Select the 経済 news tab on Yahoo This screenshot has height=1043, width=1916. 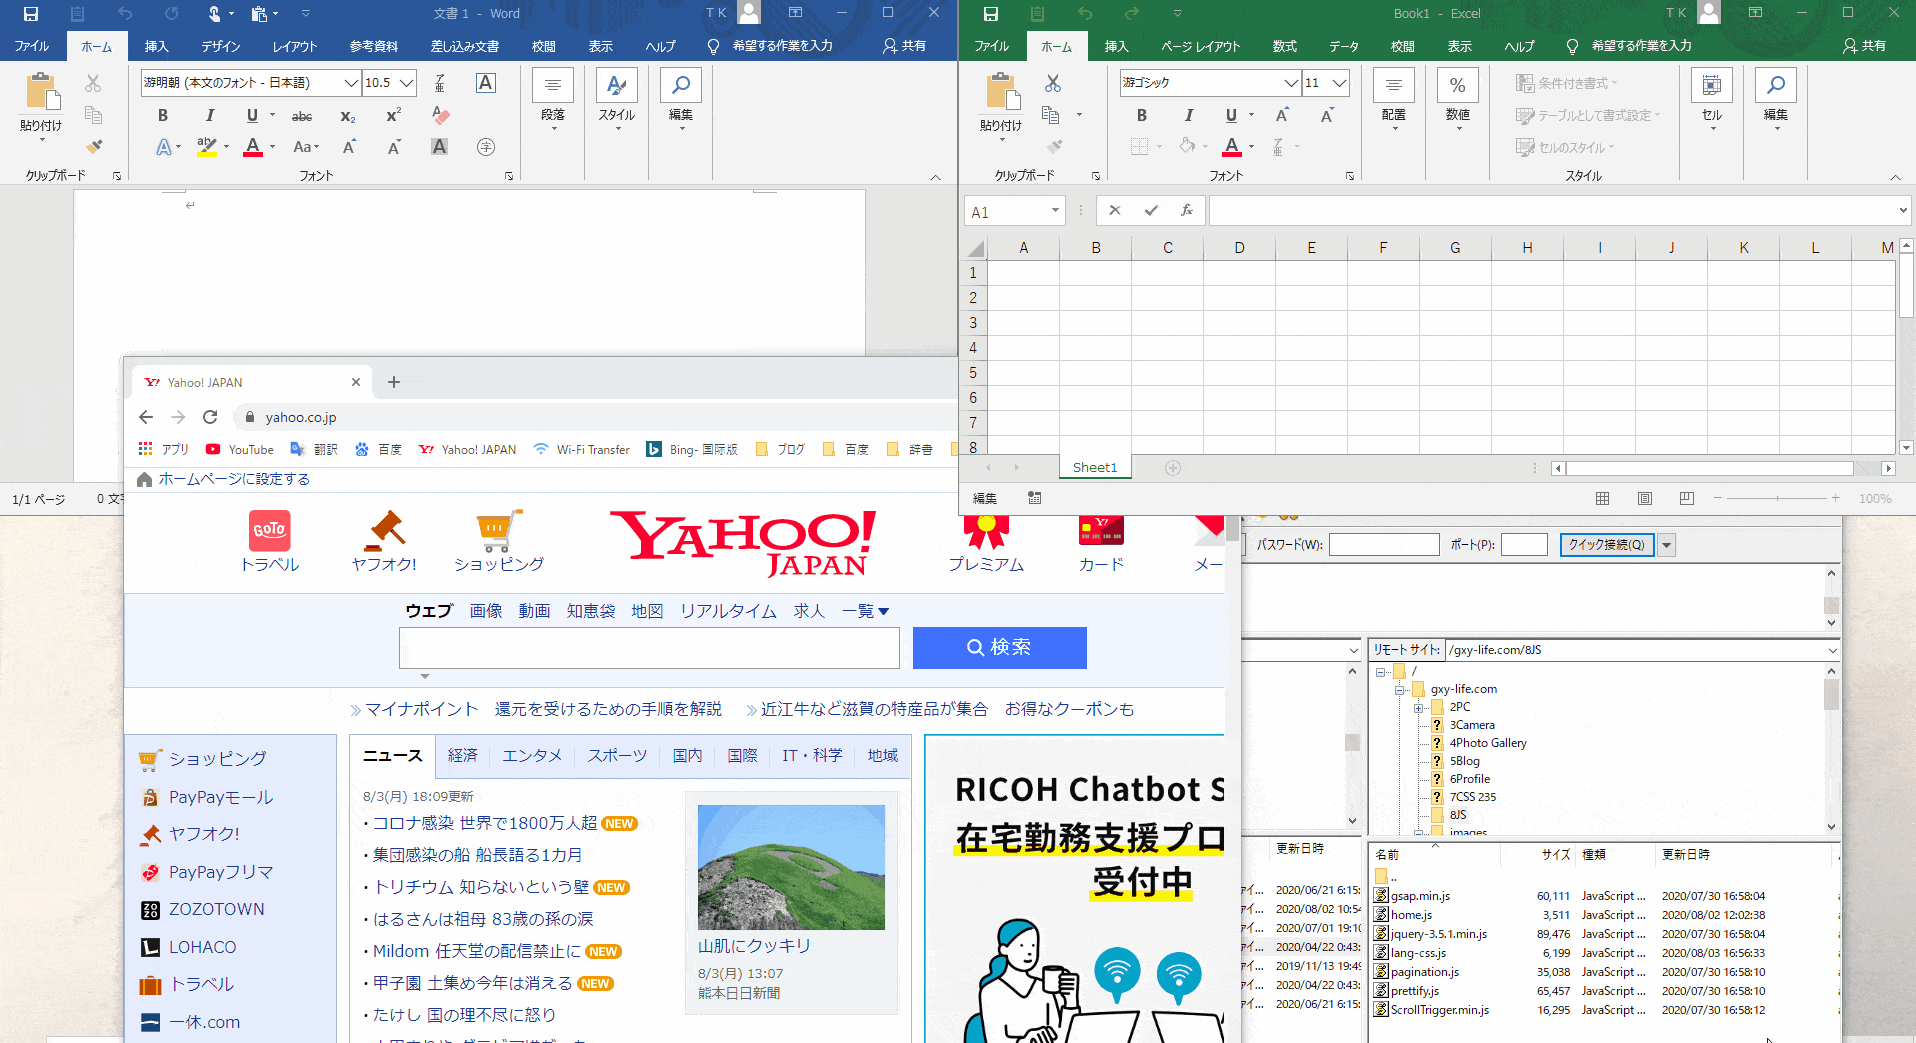463,755
